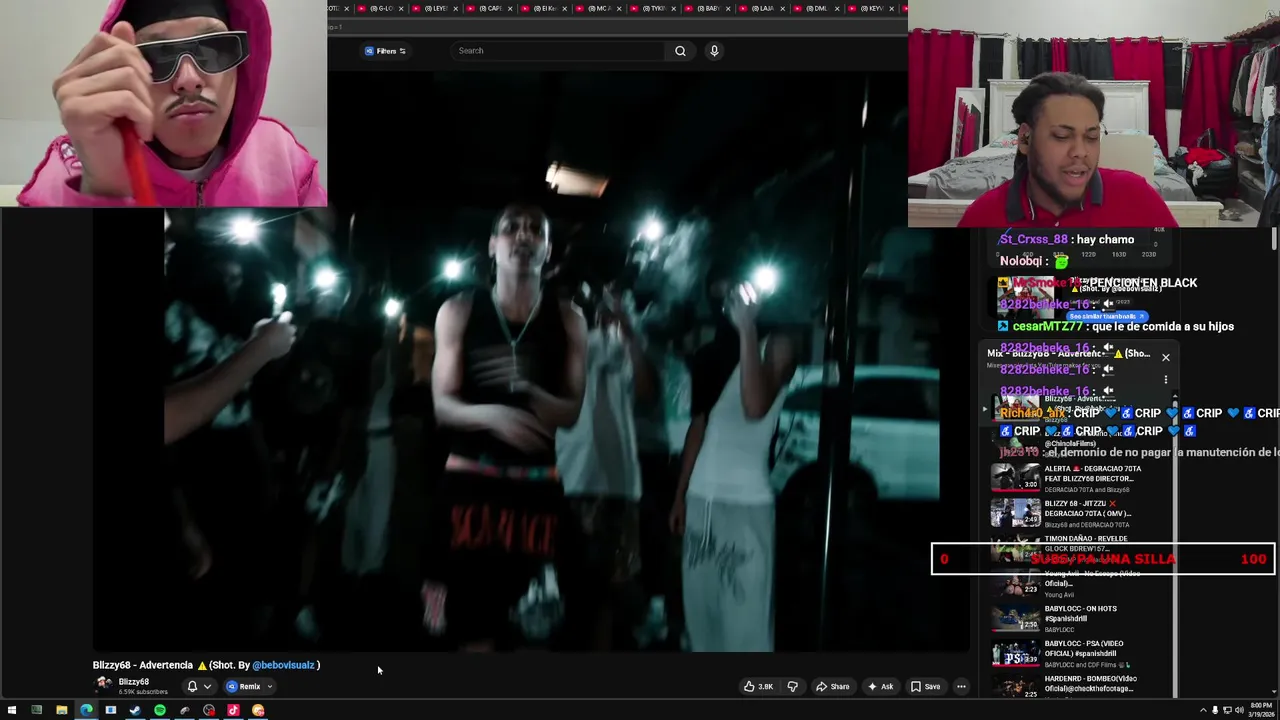Viewport: 1280px width, 720px height.
Task: Click the chat overlay scrollbar
Action: (1274, 240)
